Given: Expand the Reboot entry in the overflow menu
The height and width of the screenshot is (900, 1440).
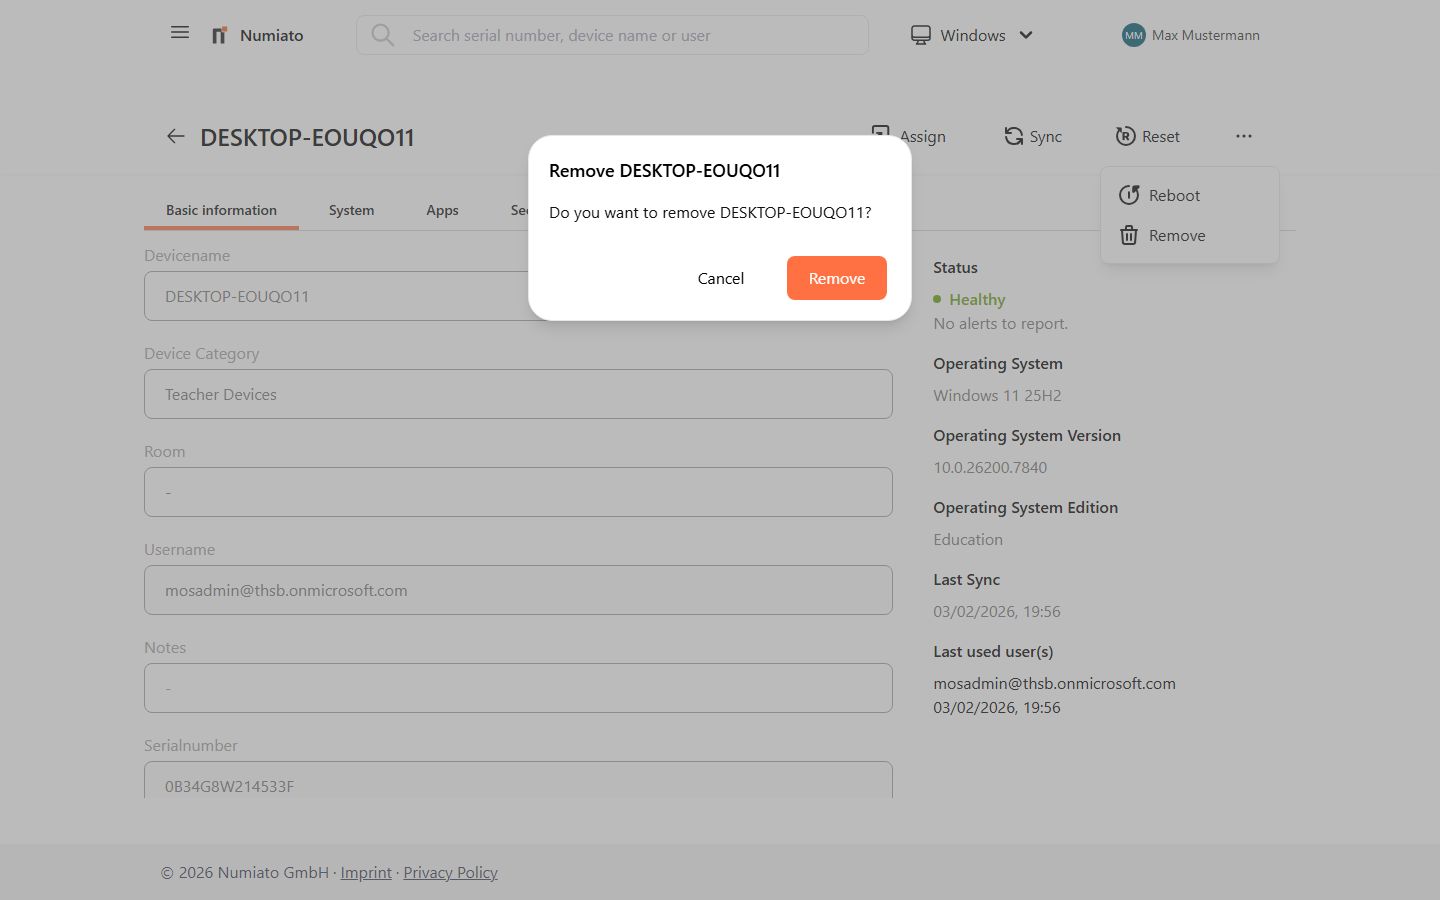Looking at the screenshot, I should pos(1174,195).
